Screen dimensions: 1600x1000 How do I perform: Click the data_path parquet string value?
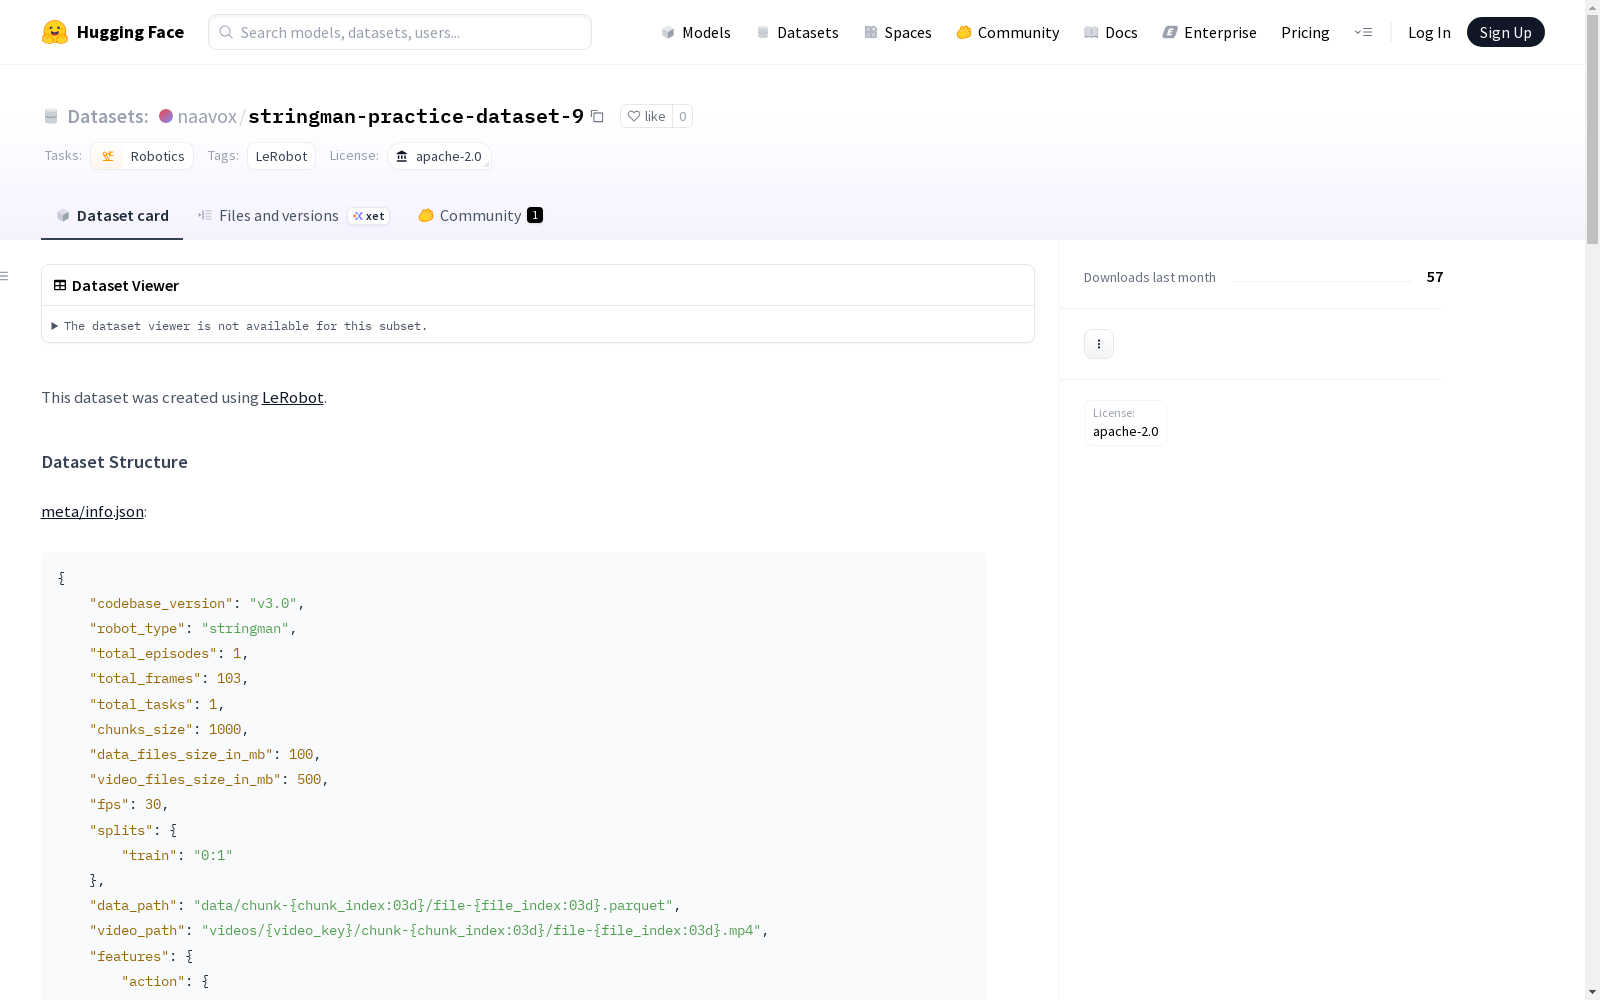coord(433,905)
